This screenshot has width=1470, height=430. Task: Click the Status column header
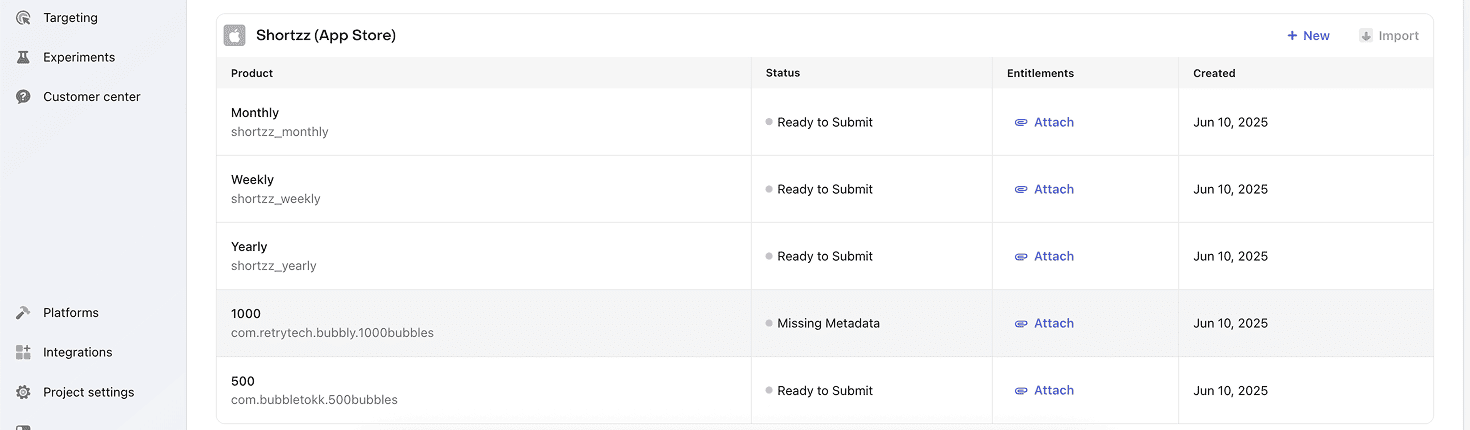coord(782,73)
